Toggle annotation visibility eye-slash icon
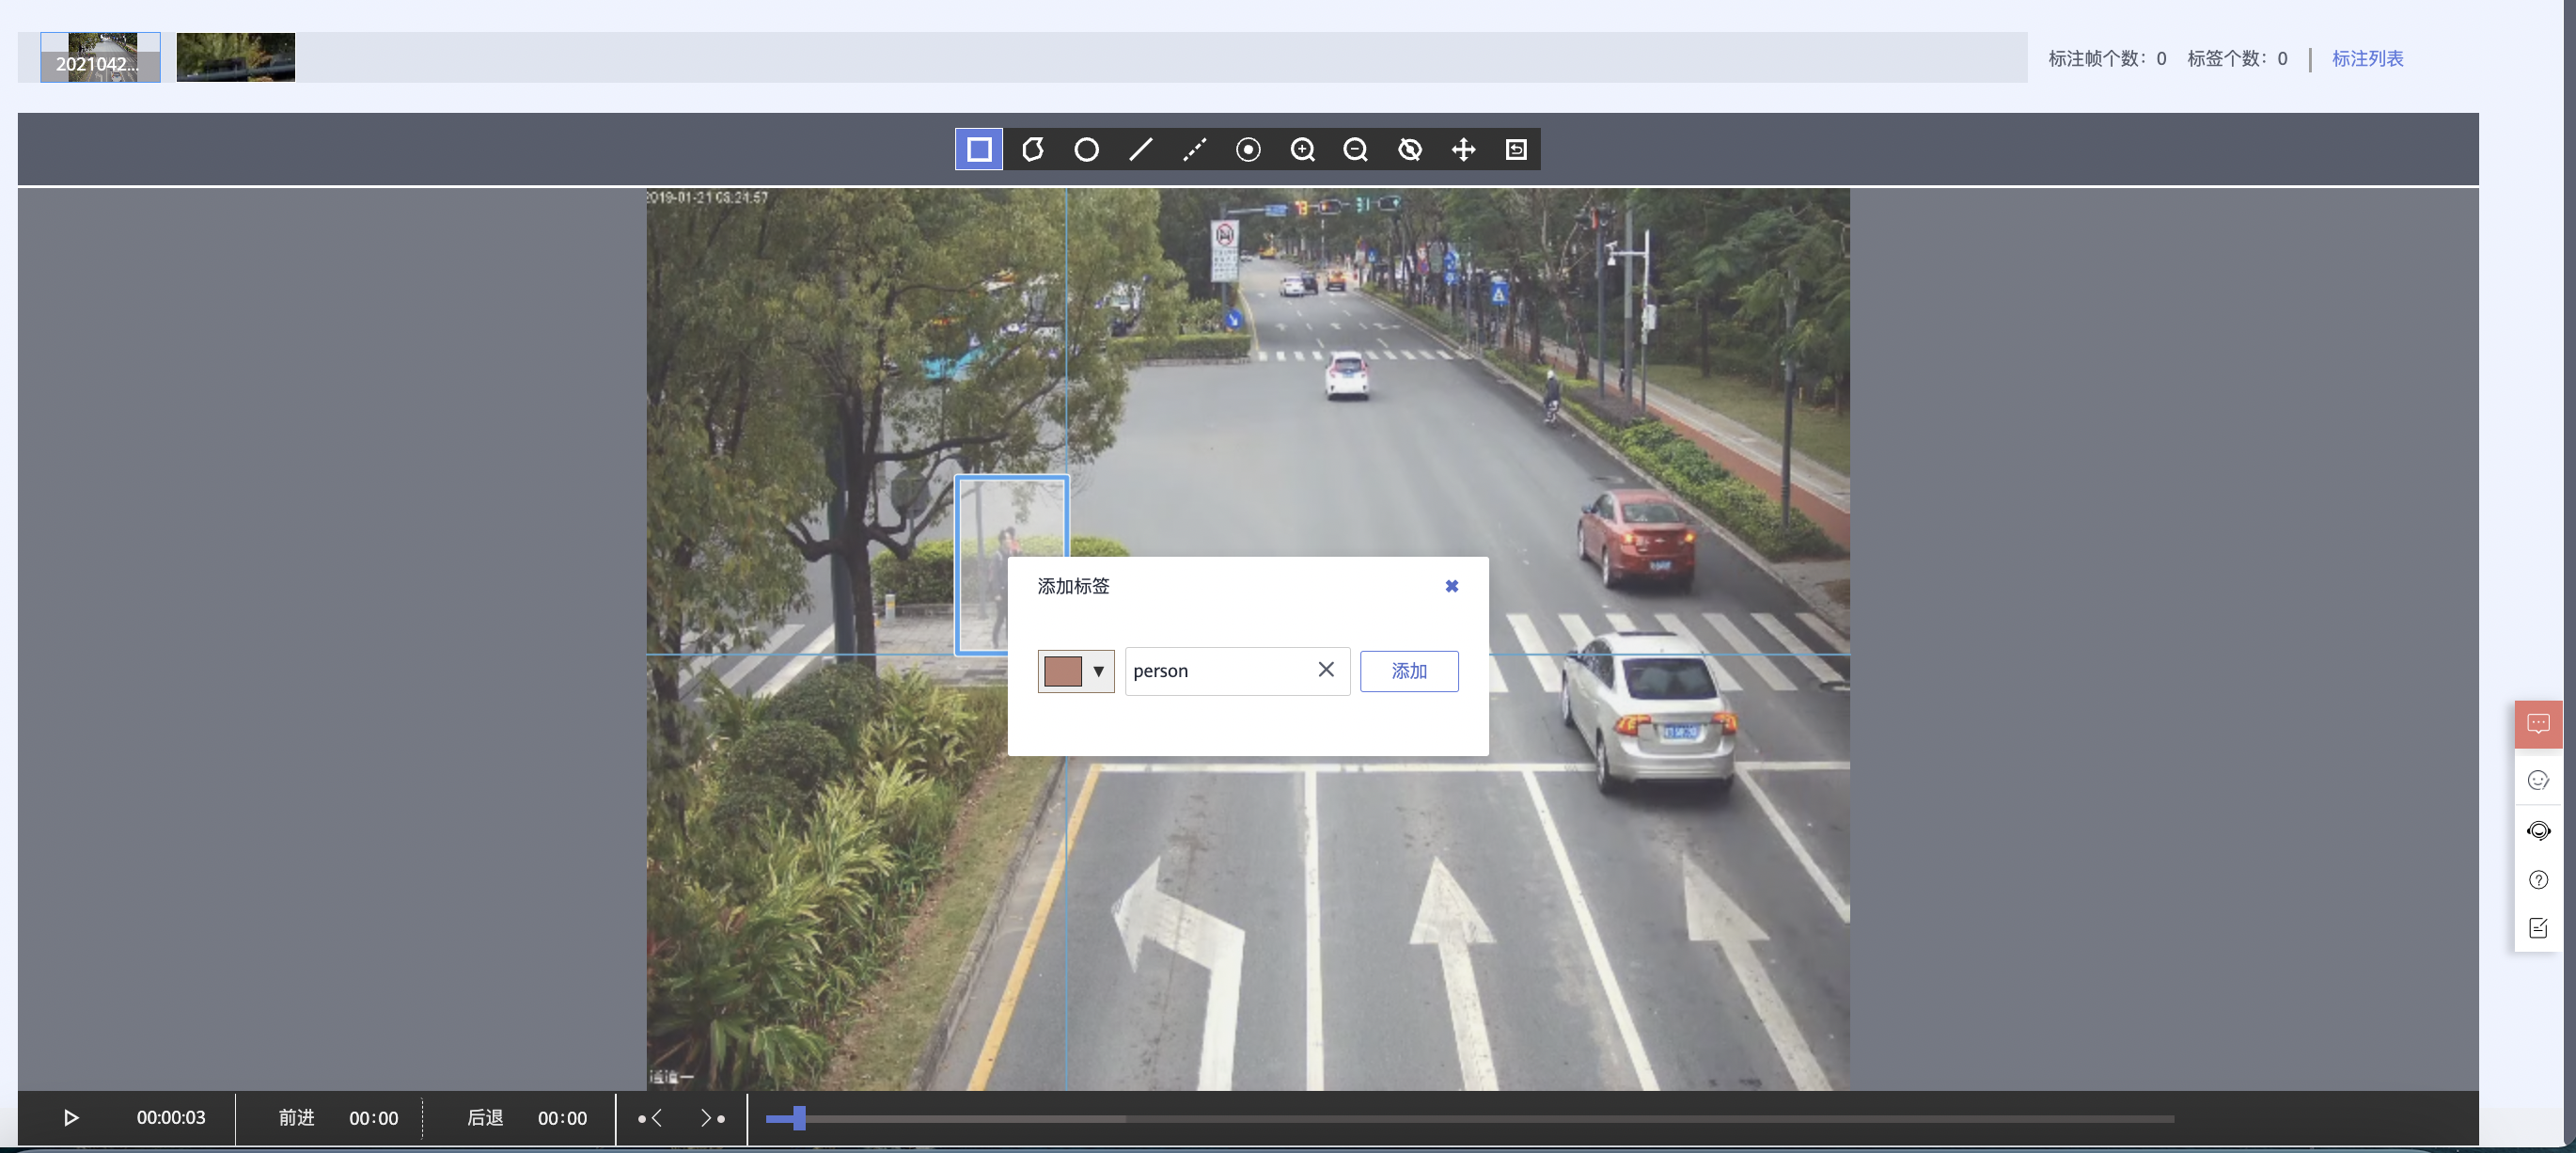Image resolution: width=2576 pixels, height=1153 pixels. pos(1410,150)
